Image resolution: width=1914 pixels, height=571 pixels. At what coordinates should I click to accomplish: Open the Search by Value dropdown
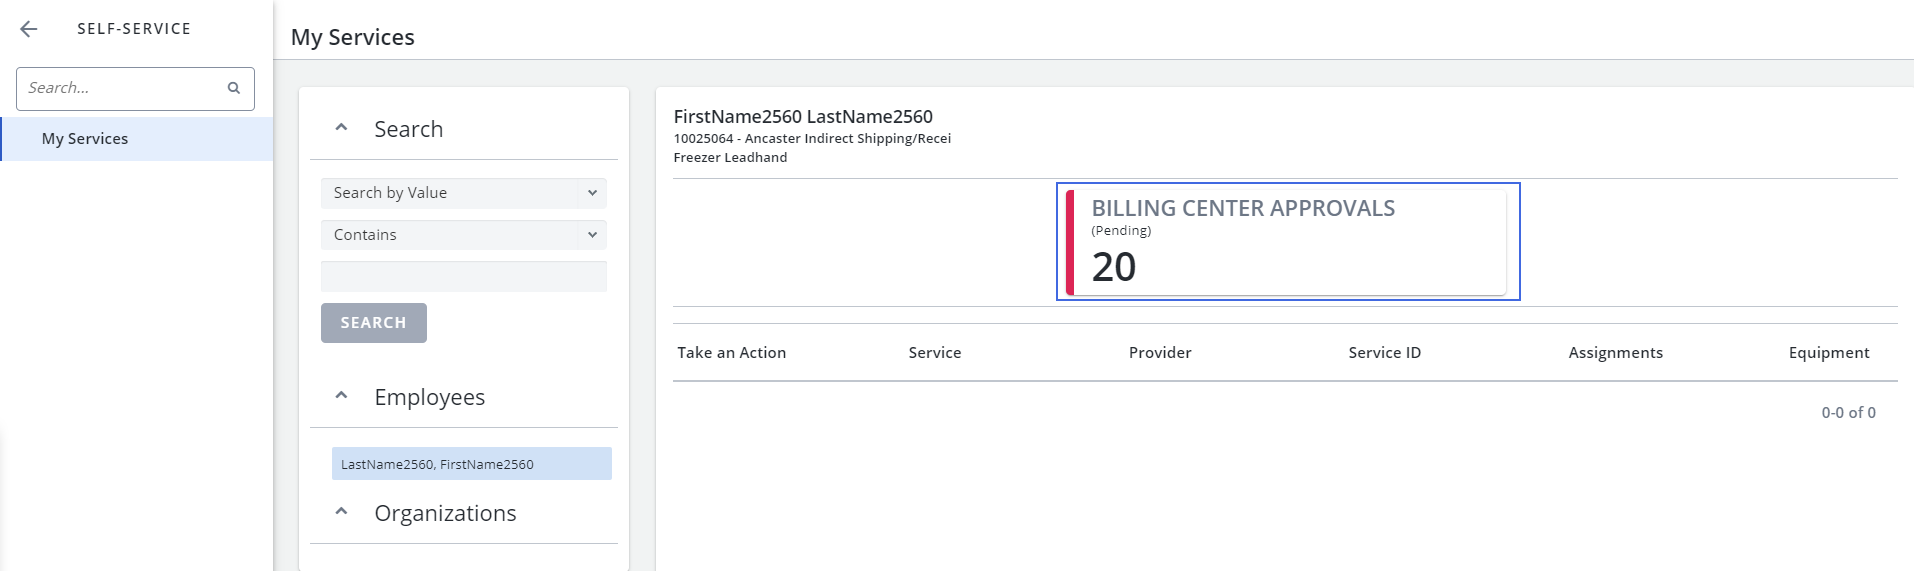[x=464, y=193]
